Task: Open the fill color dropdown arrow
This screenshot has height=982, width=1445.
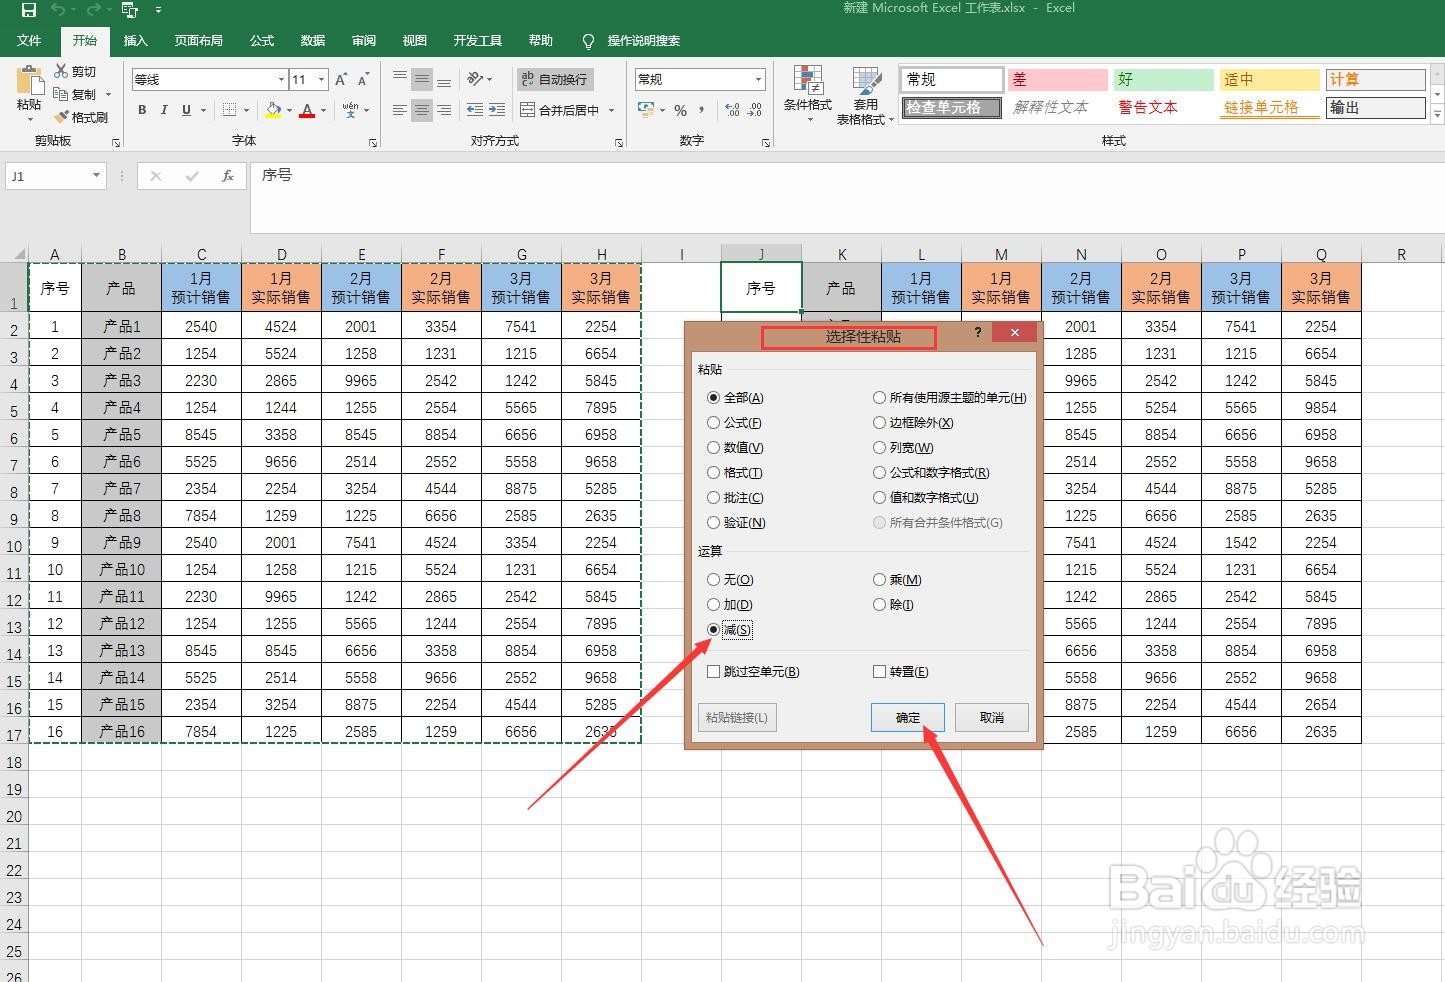Action: (x=289, y=110)
